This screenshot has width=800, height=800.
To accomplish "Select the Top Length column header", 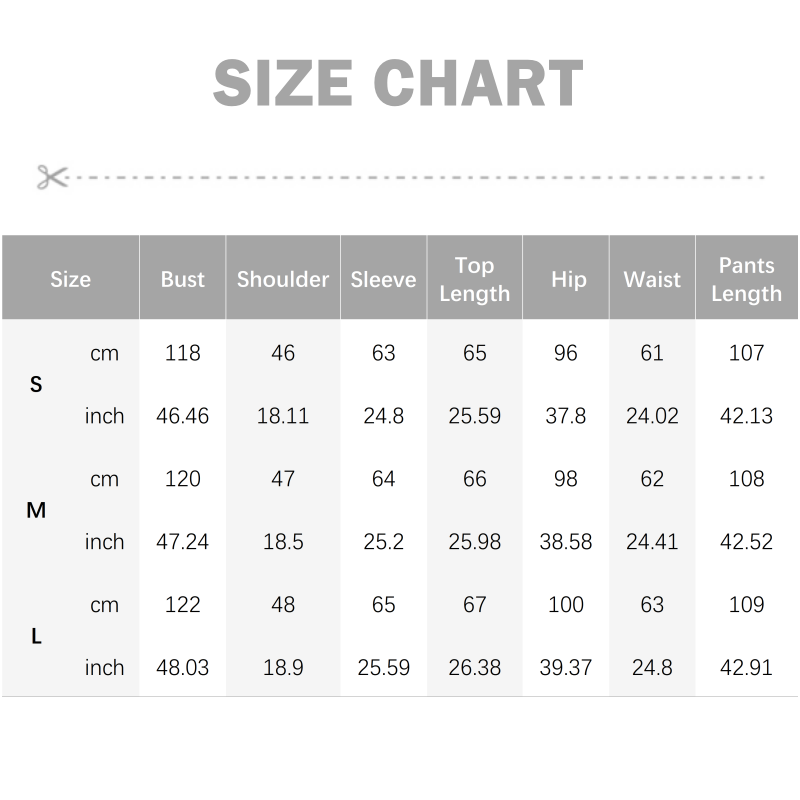I will point(474,279).
